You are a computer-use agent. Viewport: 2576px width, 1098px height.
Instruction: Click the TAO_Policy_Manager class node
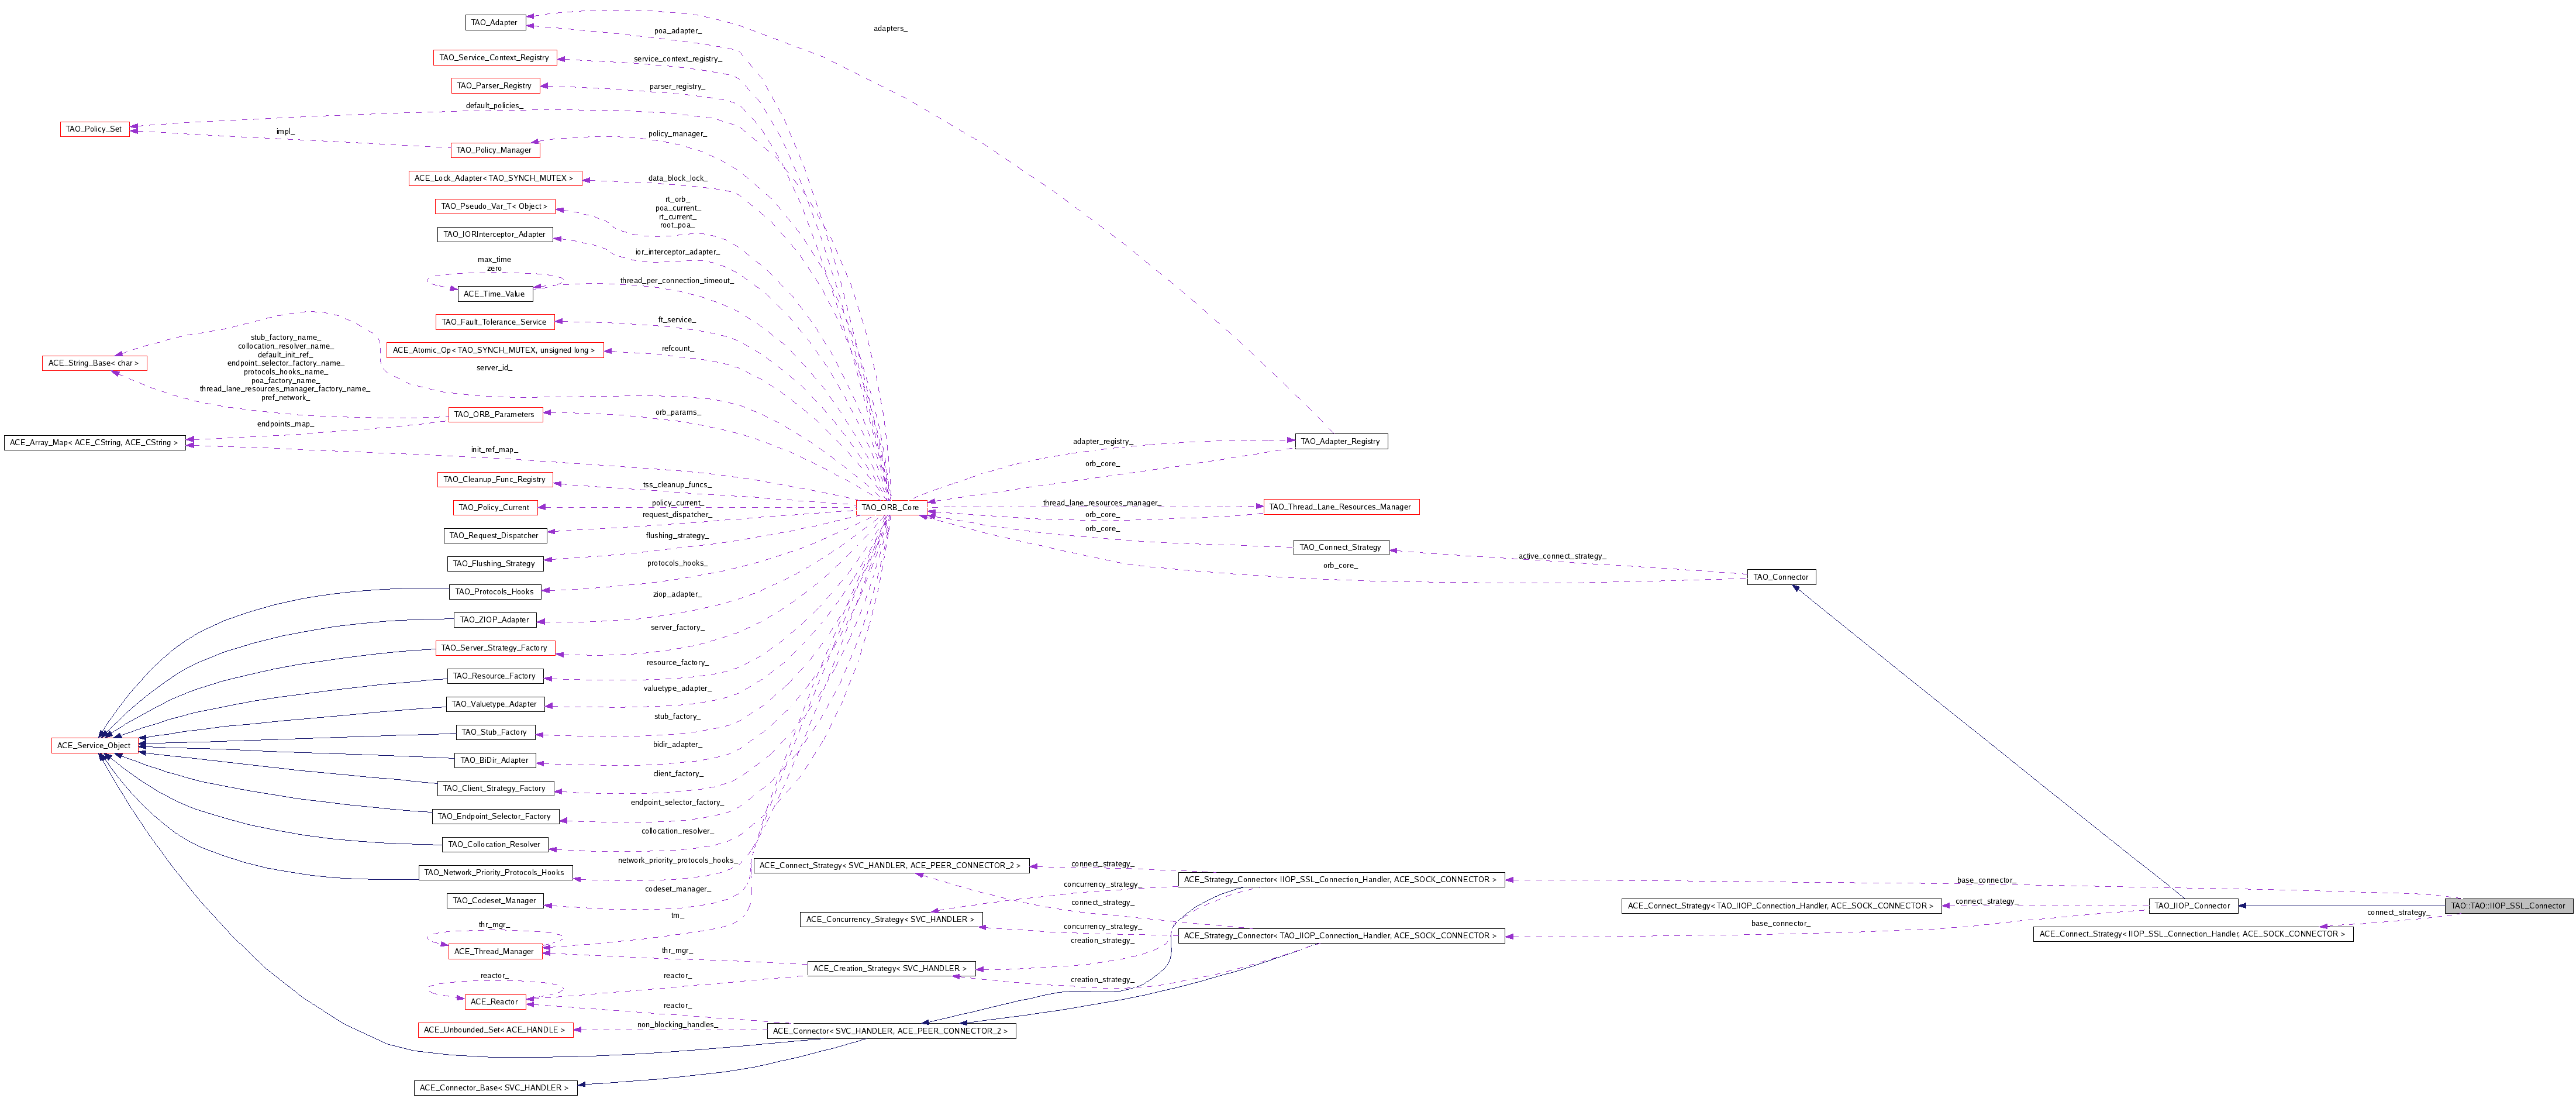click(494, 150)
